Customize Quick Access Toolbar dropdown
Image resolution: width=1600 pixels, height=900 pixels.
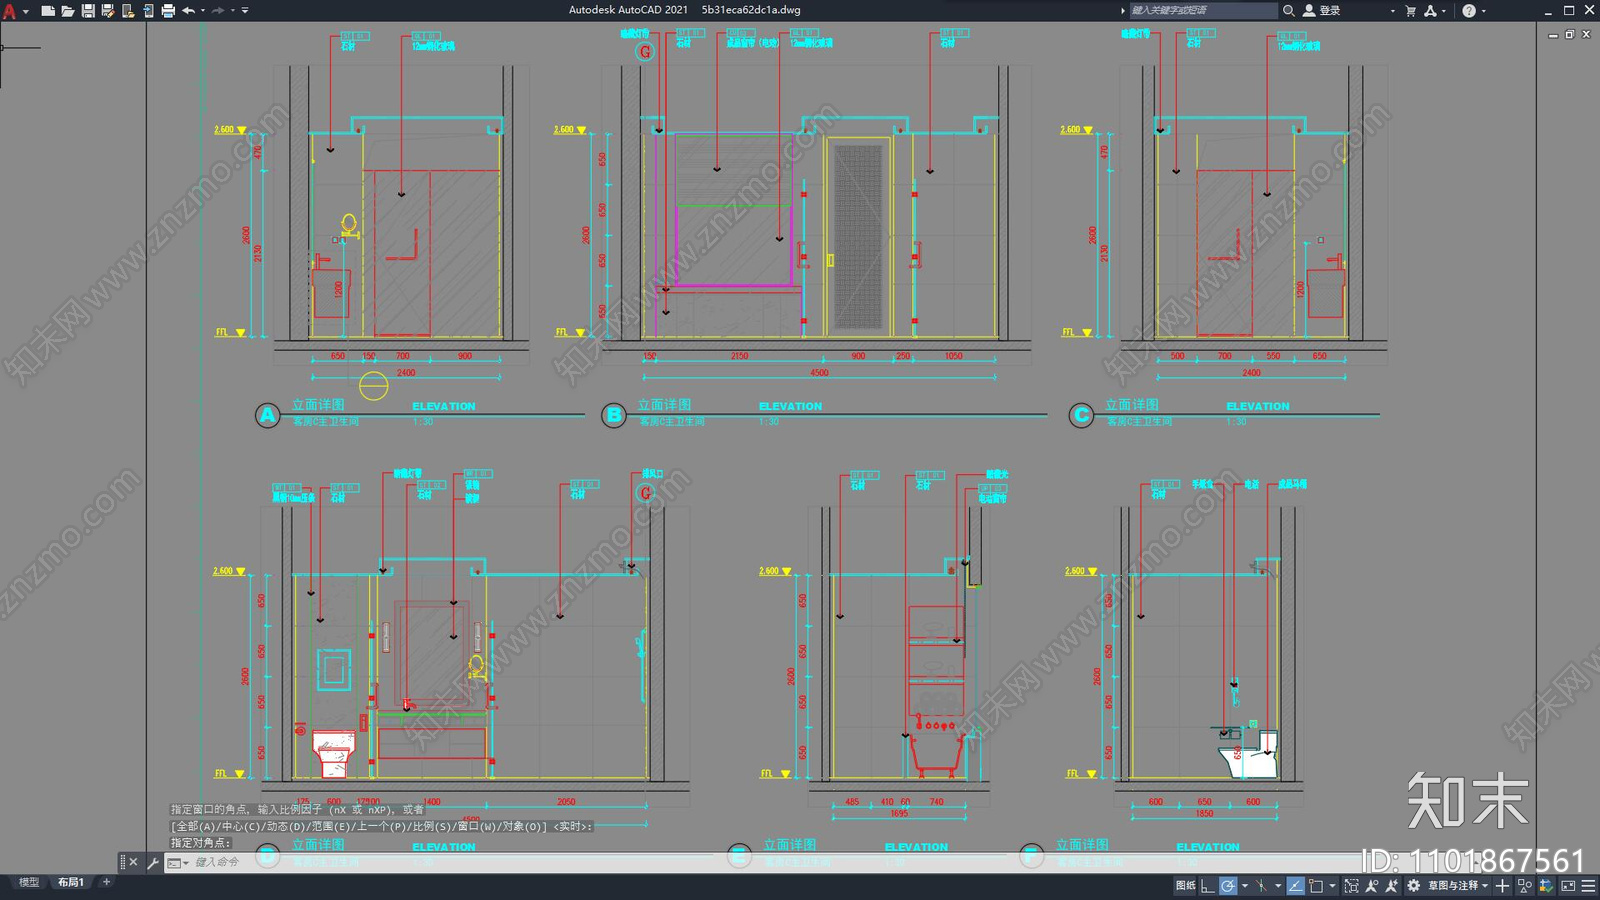(x=245, y=11)
